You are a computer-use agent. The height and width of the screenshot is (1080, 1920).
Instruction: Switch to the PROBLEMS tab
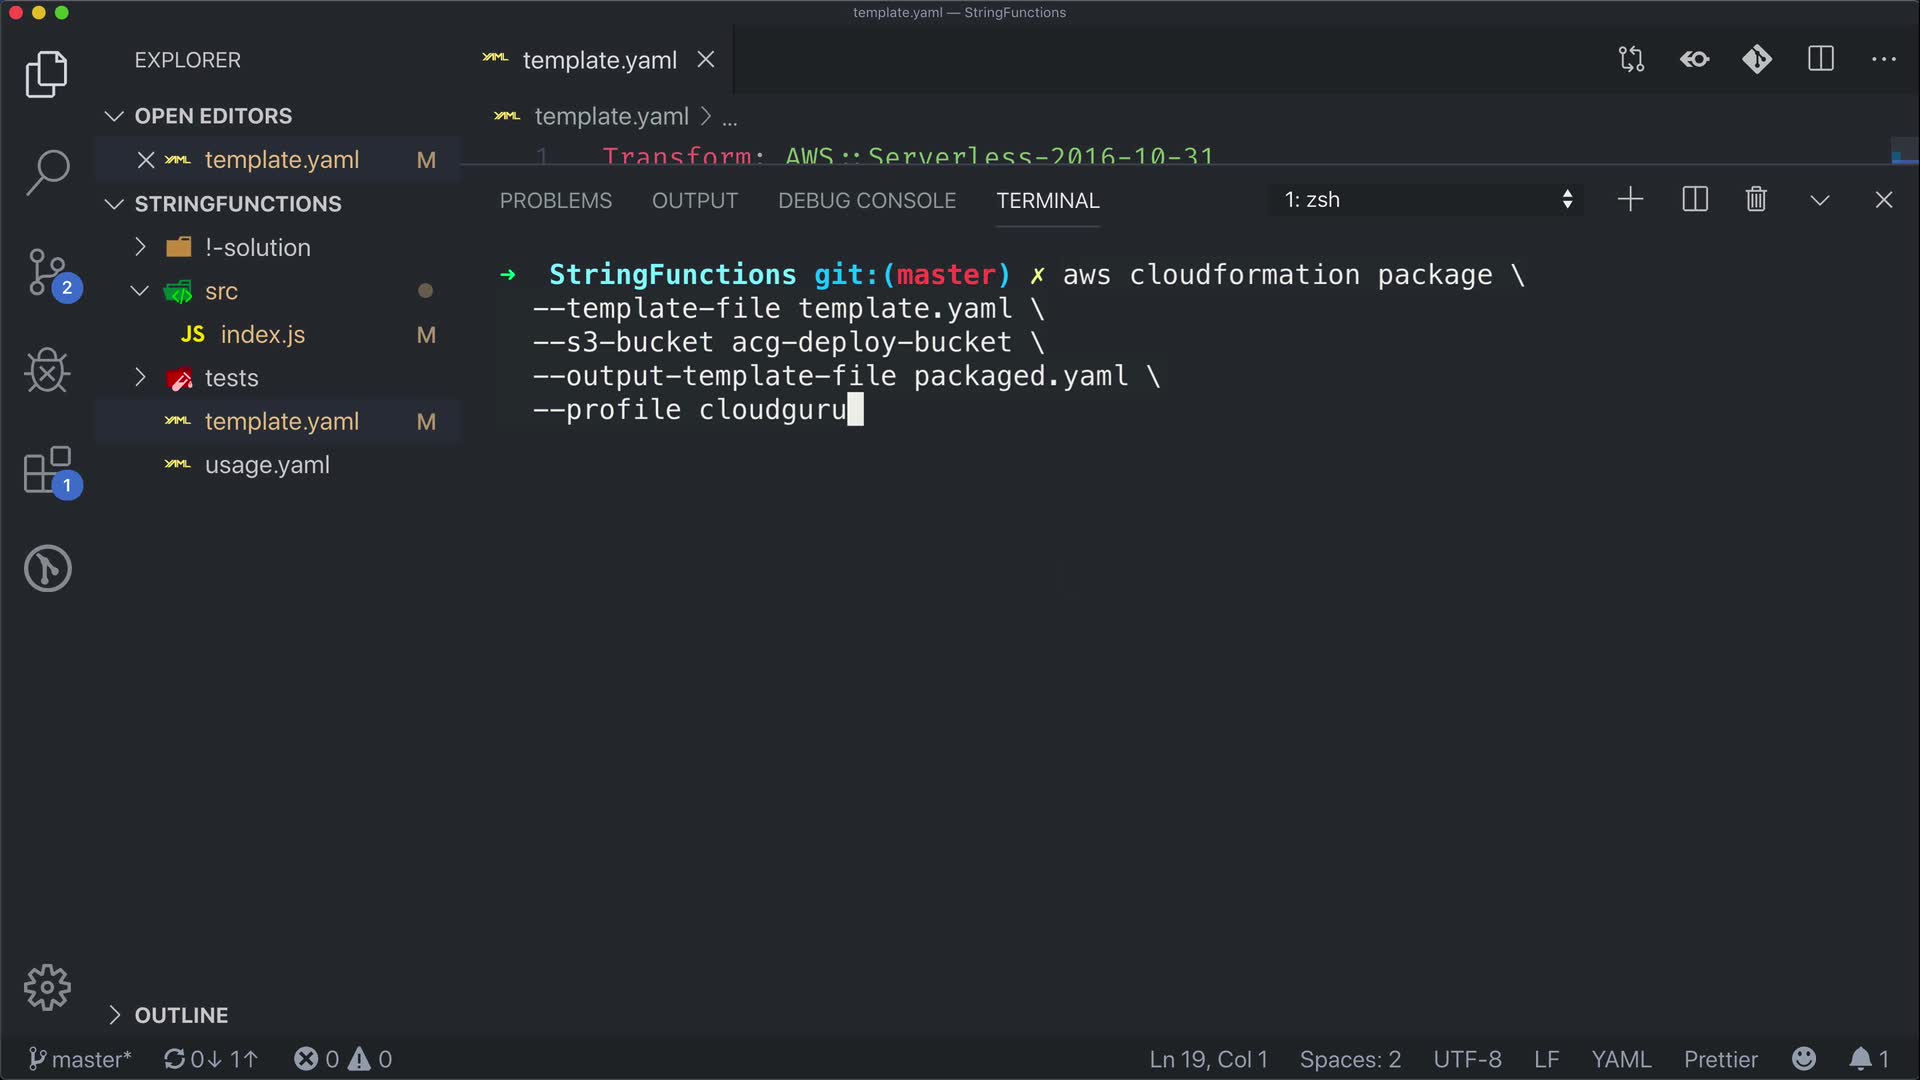pyautogui.click(x=555, y=201)
